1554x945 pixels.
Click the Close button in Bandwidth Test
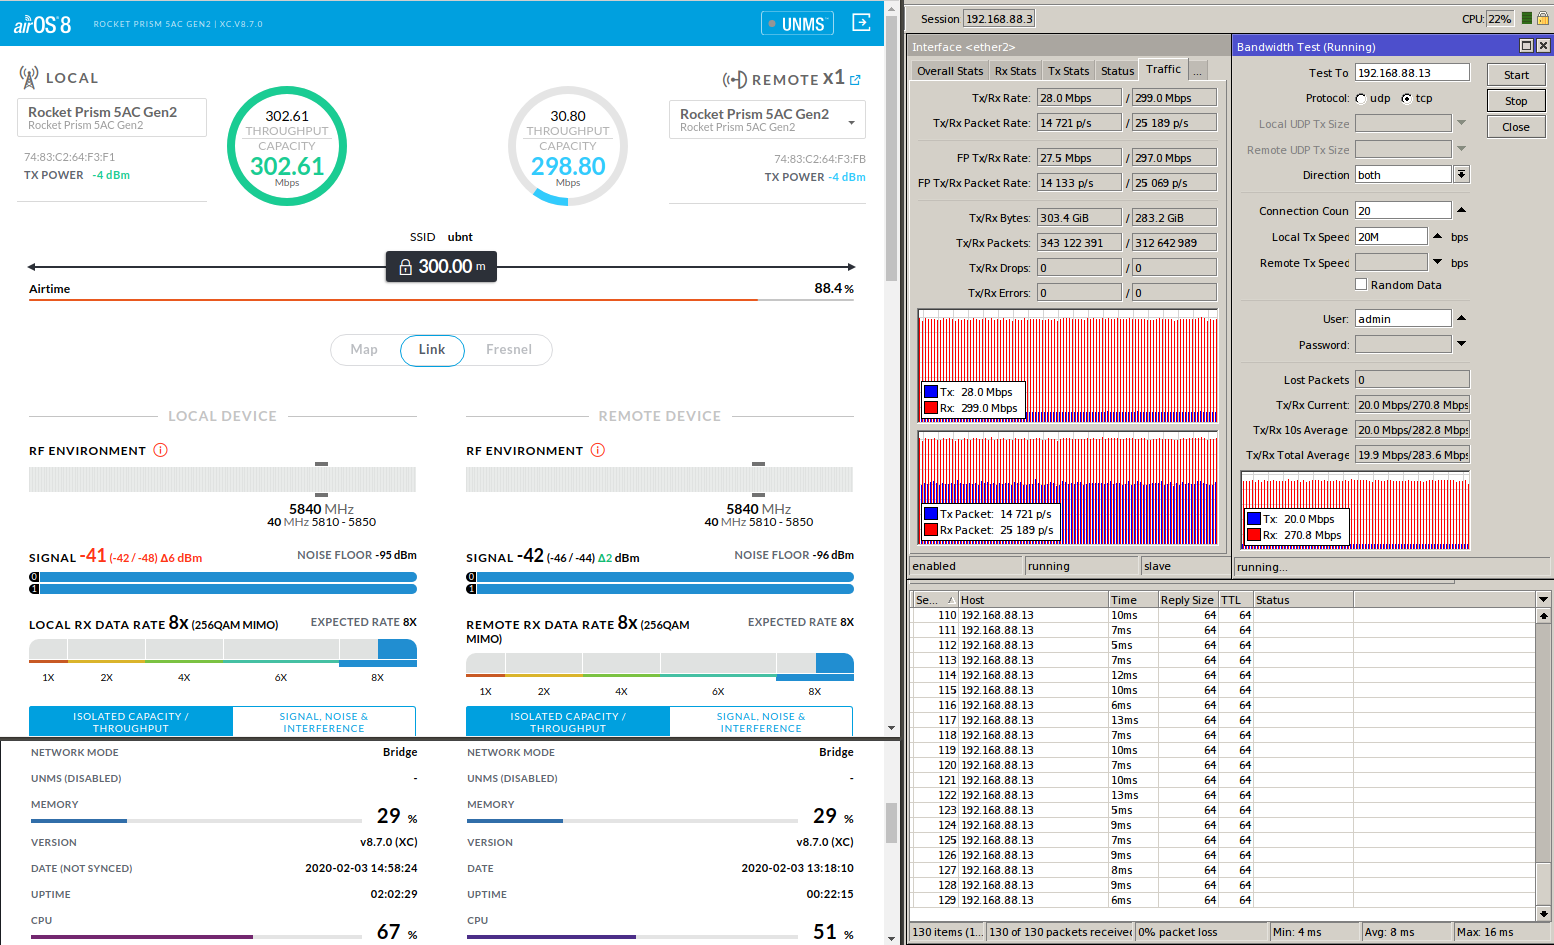(1516, 127)
